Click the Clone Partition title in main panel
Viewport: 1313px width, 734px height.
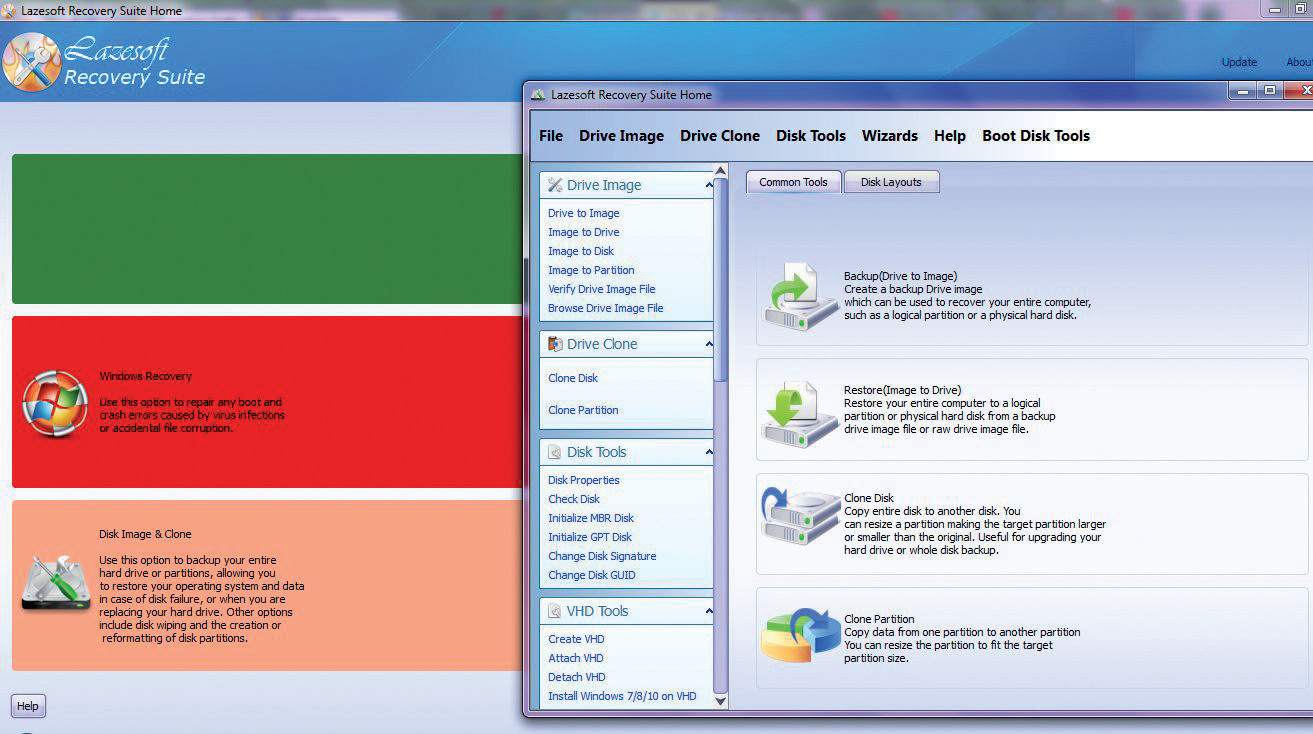pyautogui.click(x=879, y=619)
